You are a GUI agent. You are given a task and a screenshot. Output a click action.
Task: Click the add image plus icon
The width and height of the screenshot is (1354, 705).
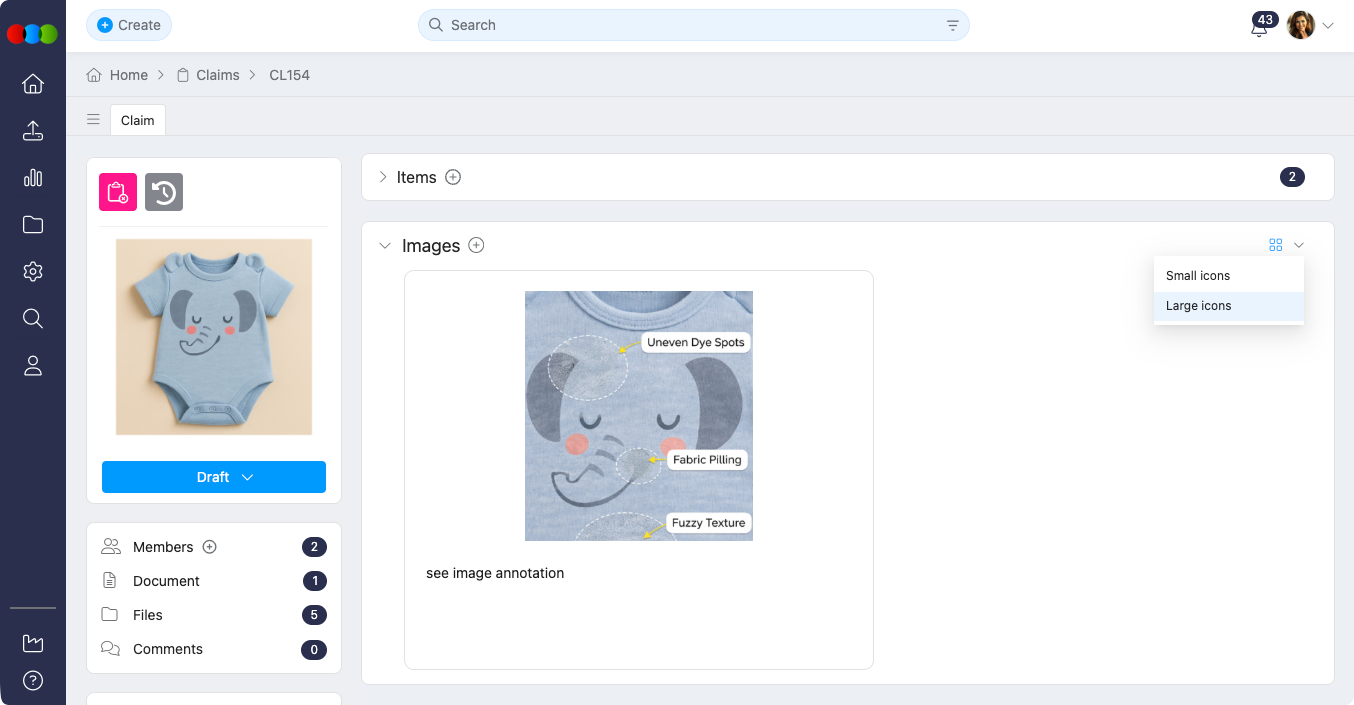point(477,245)
